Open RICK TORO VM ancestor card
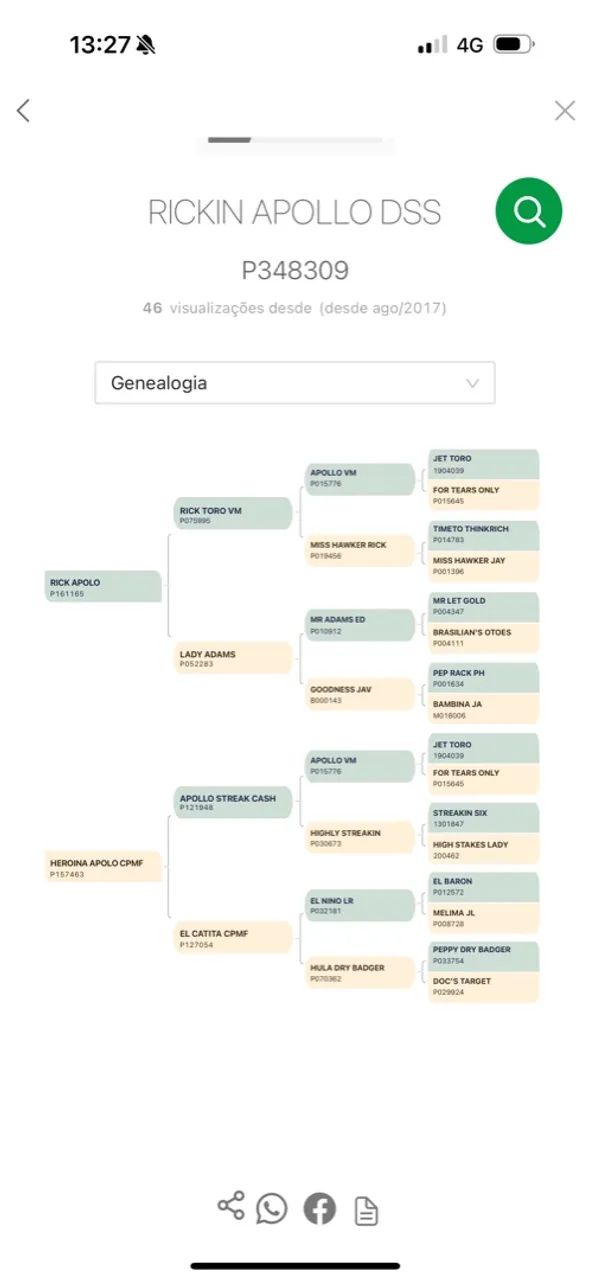Image resolution: width=590 pixels, height=1280 pixels. pos(234,515)
